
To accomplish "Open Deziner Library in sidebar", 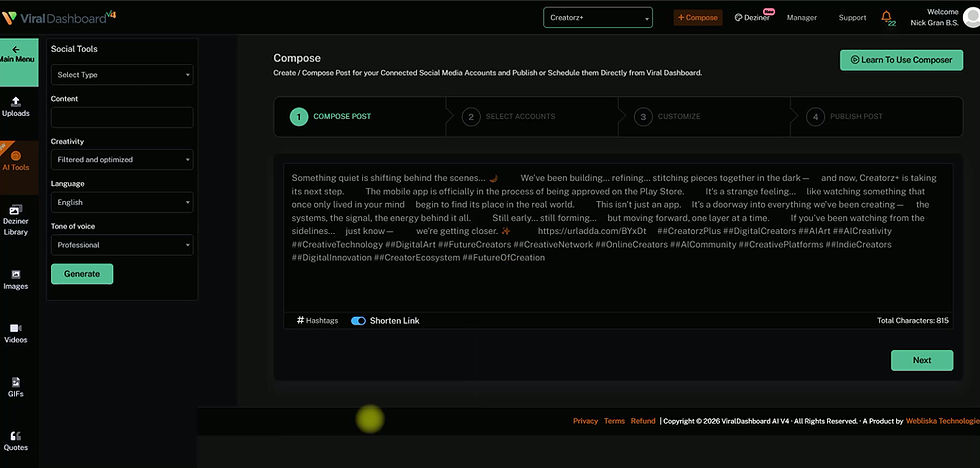I will [16, 220].
